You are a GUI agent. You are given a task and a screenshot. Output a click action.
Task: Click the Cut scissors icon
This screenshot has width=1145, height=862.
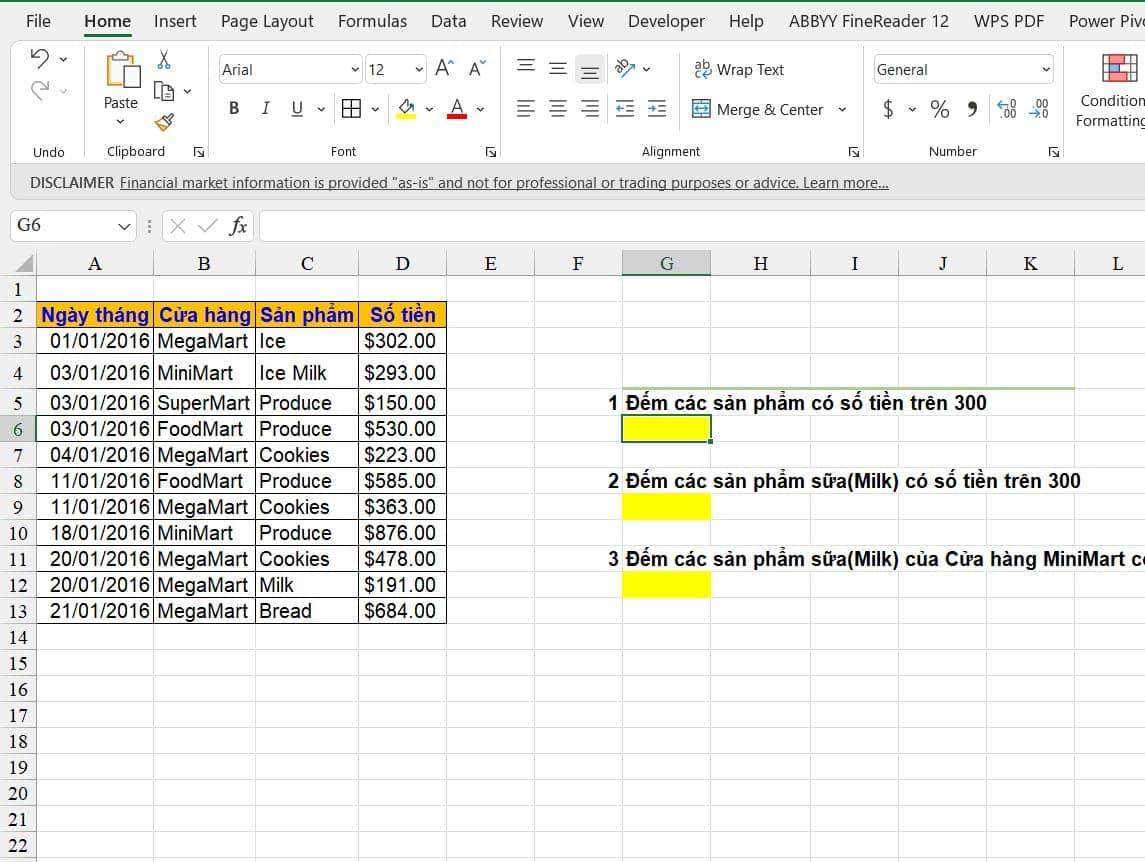click(164, 60)
